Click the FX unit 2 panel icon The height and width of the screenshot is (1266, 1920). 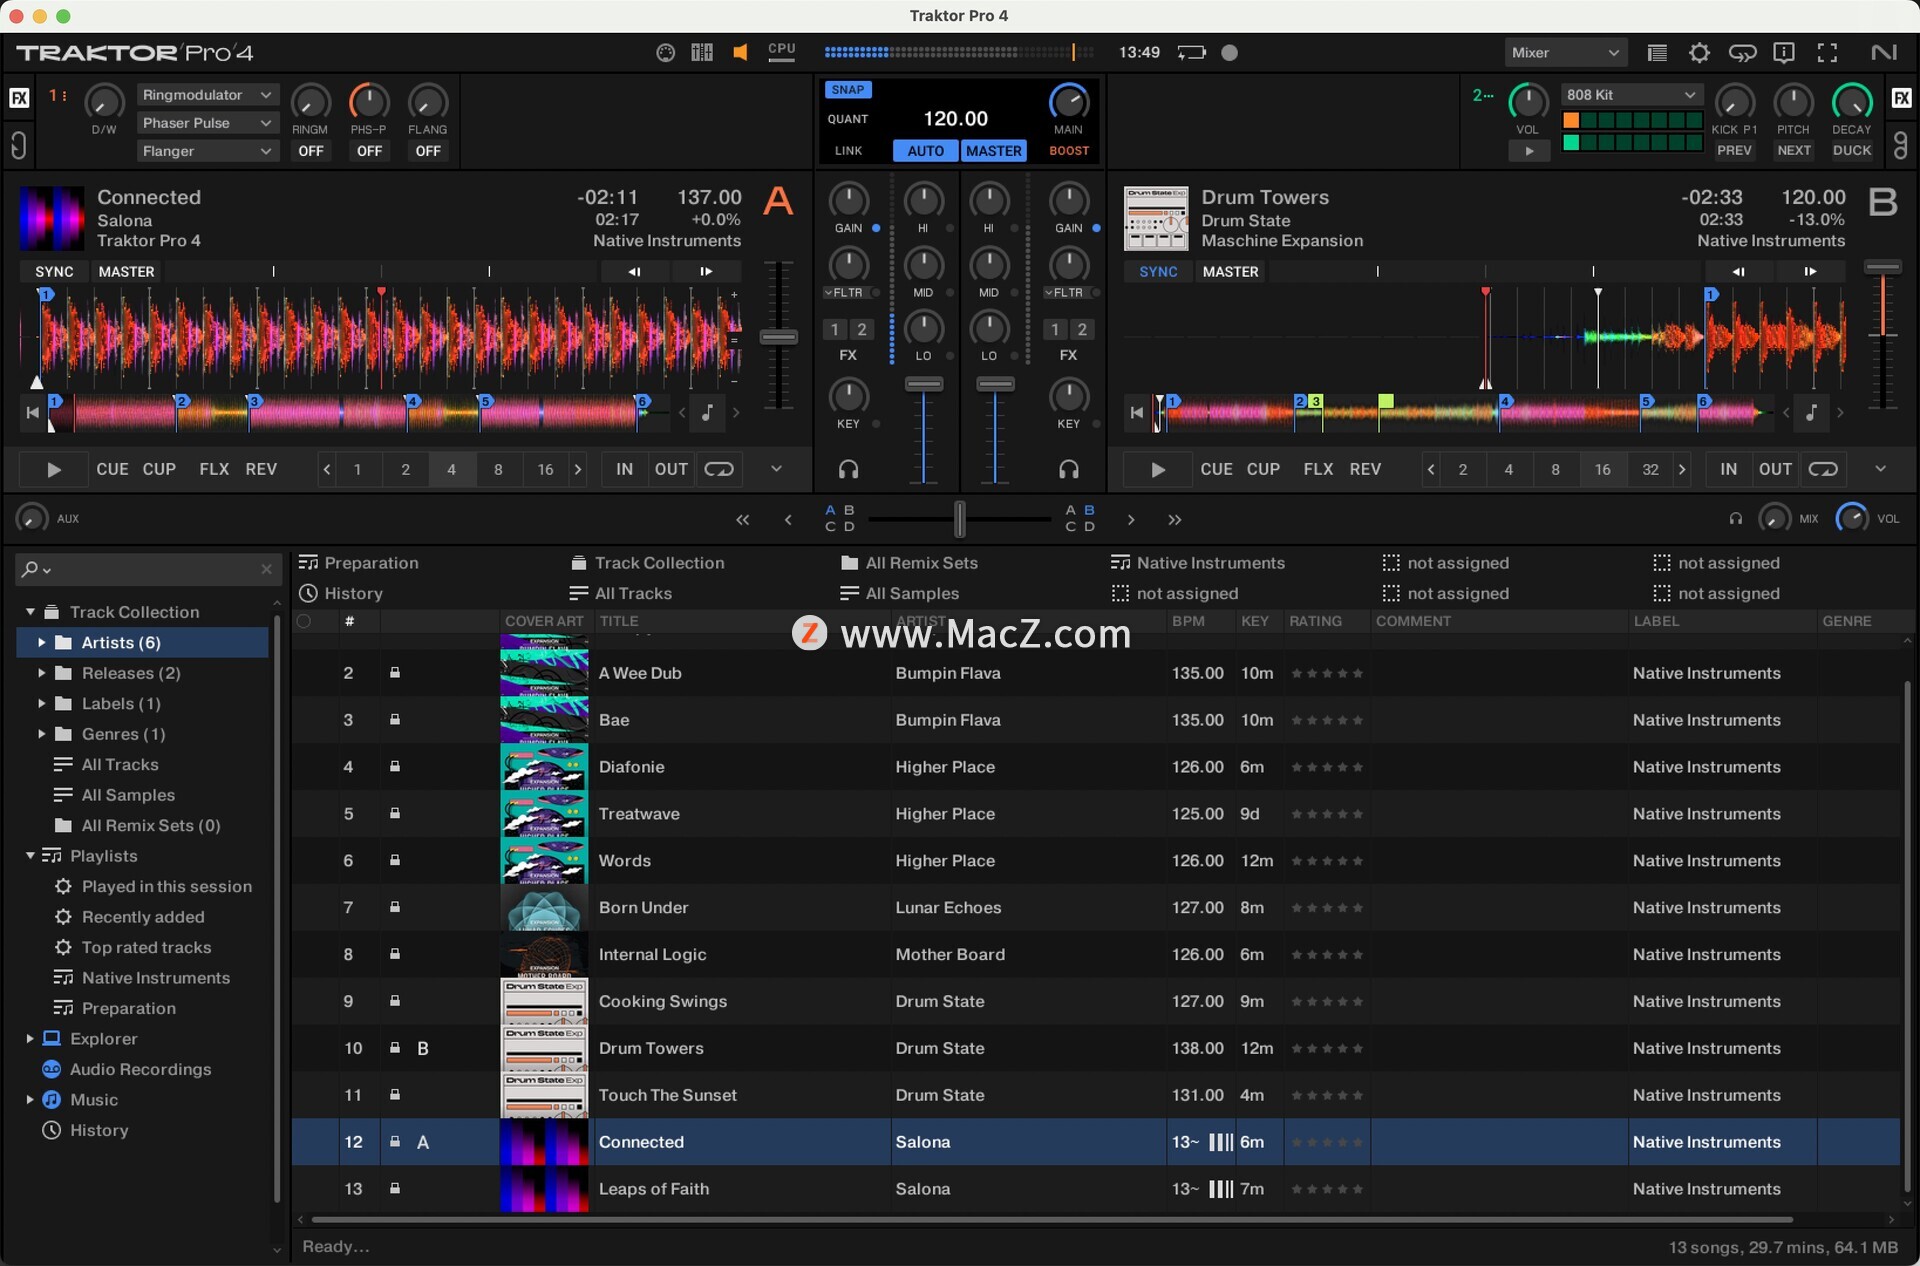[x=1901, y=98]
